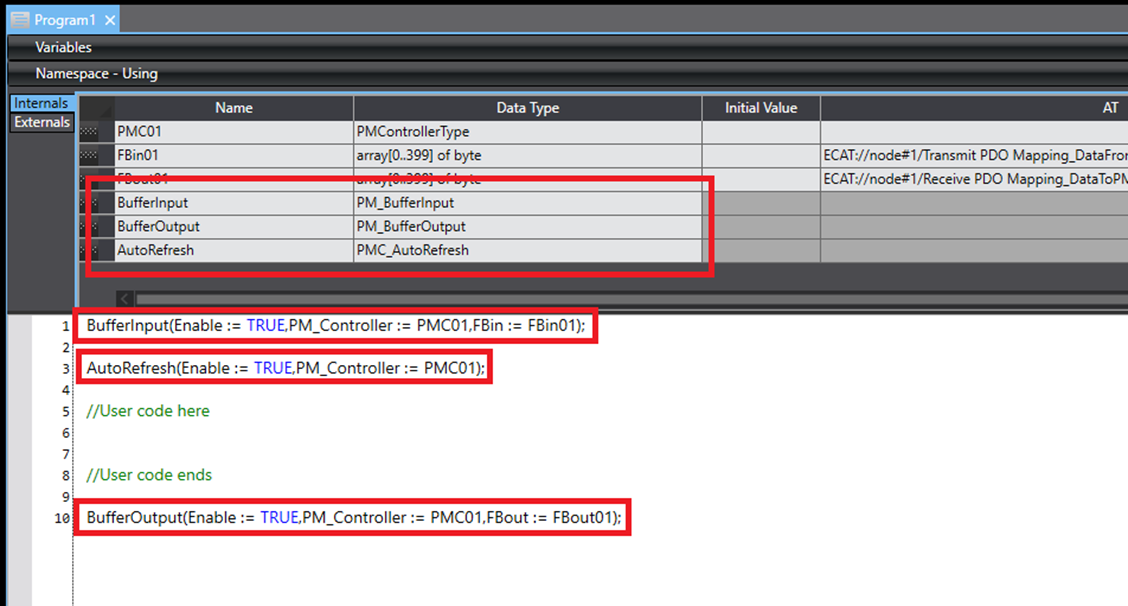Expand the Namespace - Using section
Image resolution: width=1128 pixels, height=606 pixels.
pyautogui.click(x=96, y=73)
